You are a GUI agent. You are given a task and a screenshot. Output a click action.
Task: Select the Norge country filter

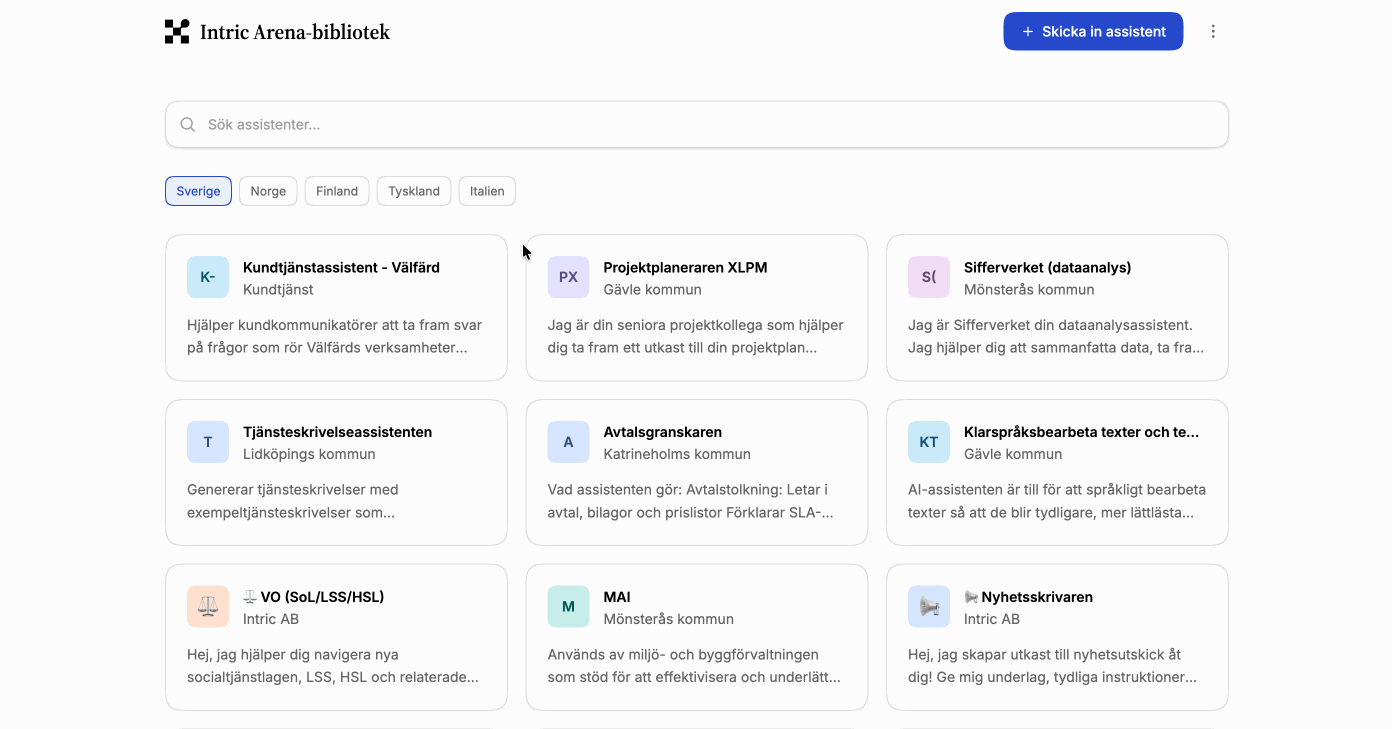click(x=268, y=191)
